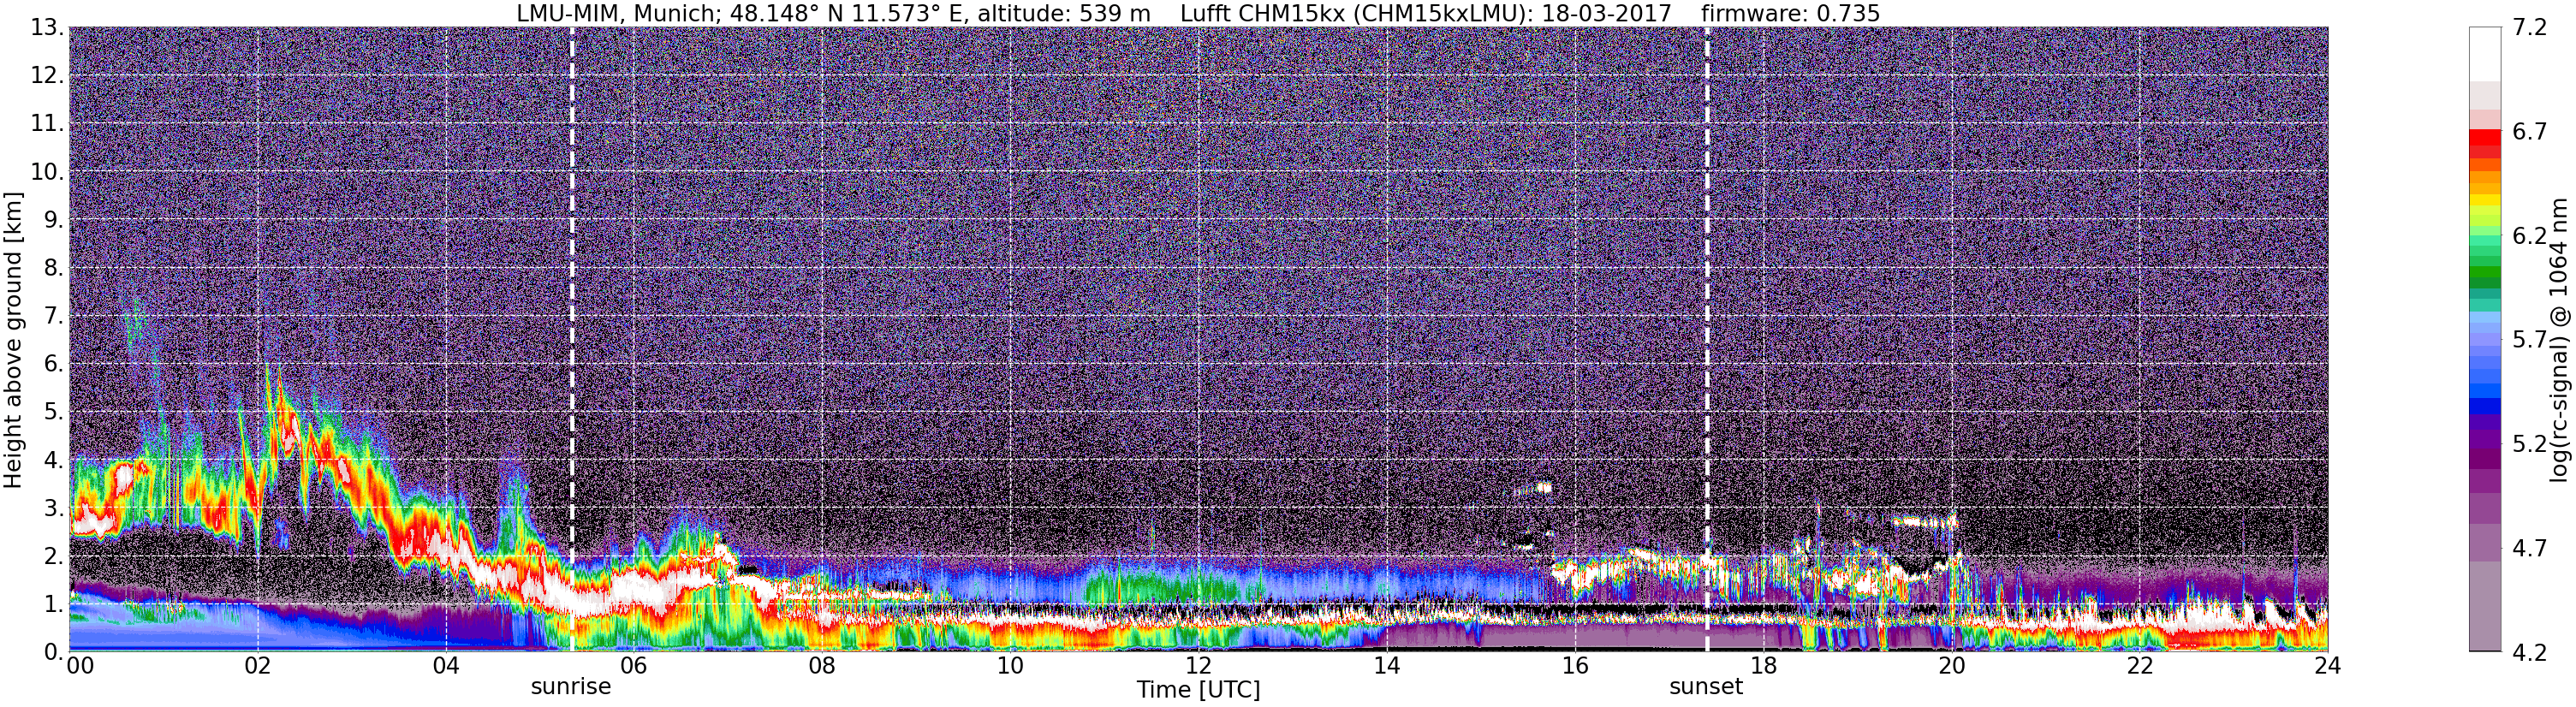Click the x-axis tick label 22
Viewport: 2576px width, 707px height.
click(x=2139, y=666)
